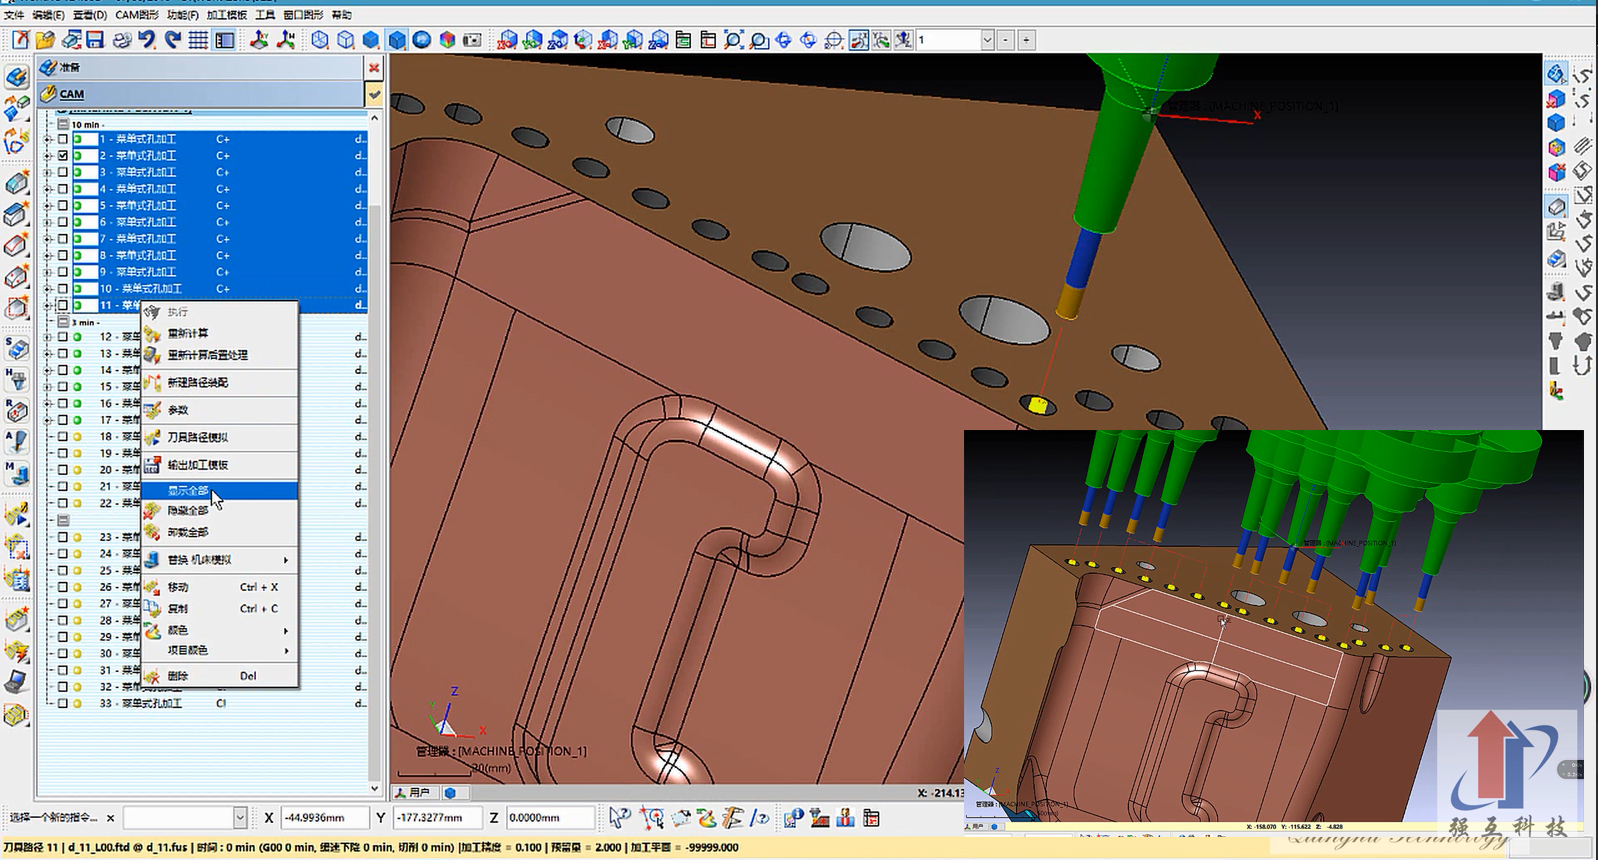This screenshot has height=860, width=1598.
Task: Toggle checkbox for operation 10 菜单式孔加工
Action: pyautogui.click(x=63, y=288)
